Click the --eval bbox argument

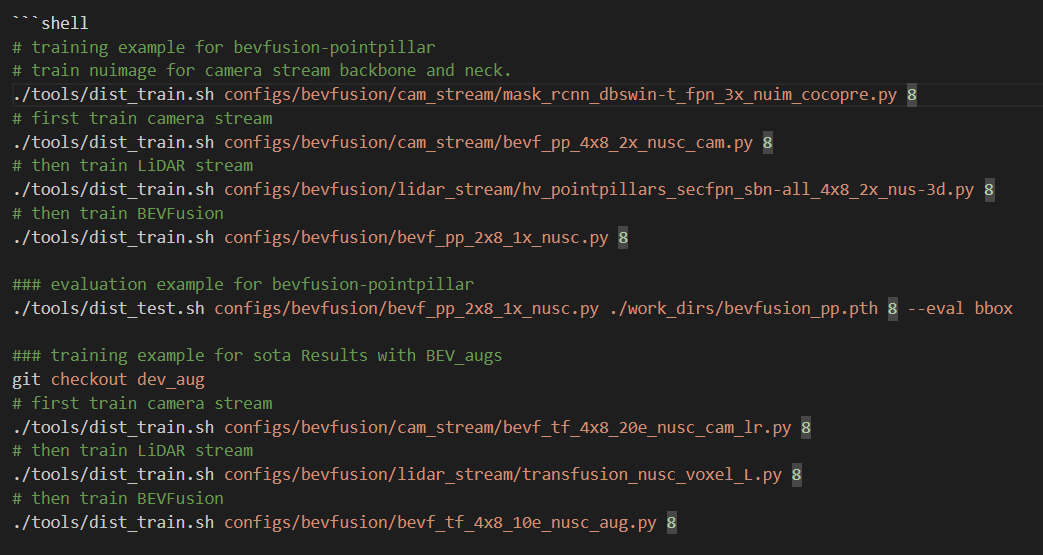[960, 308]
